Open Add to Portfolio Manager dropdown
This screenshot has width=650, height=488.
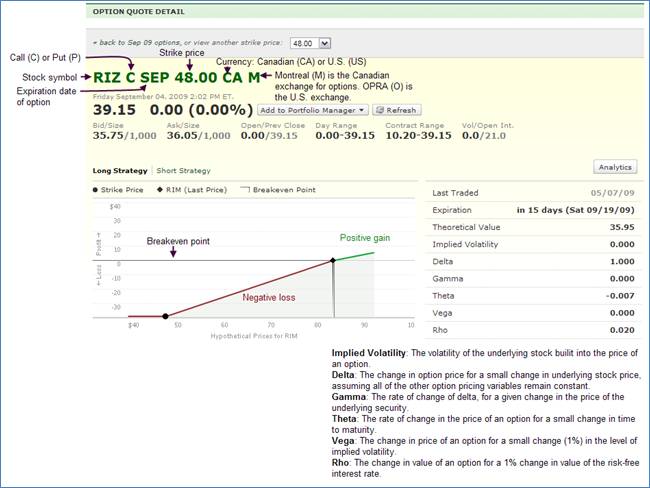313,110
